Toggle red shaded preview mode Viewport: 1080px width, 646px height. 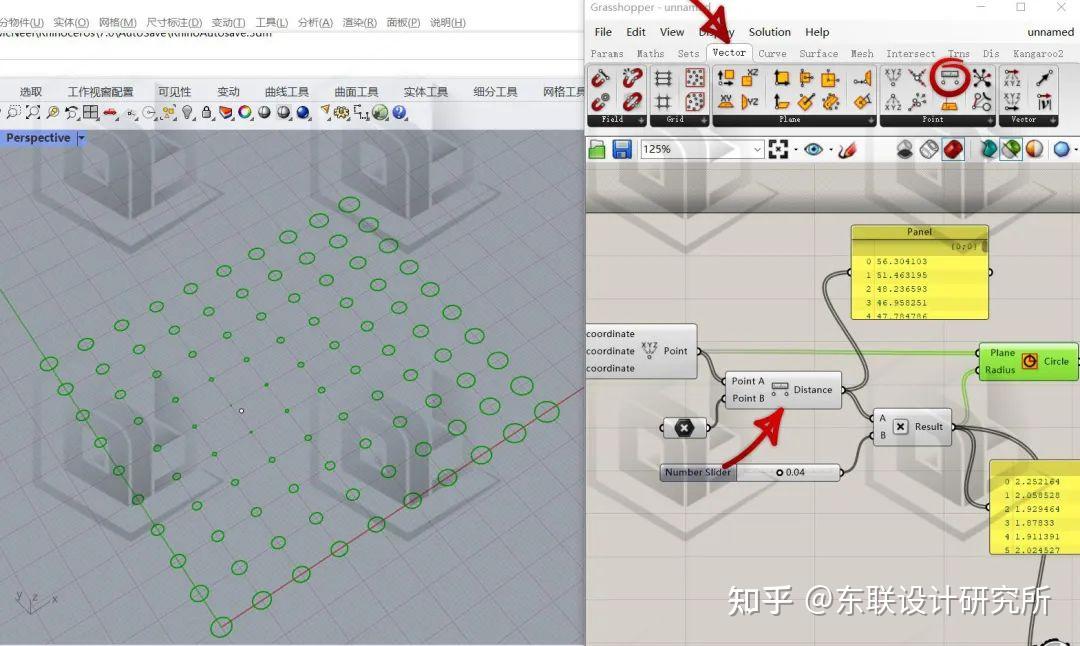coord(953,149)
